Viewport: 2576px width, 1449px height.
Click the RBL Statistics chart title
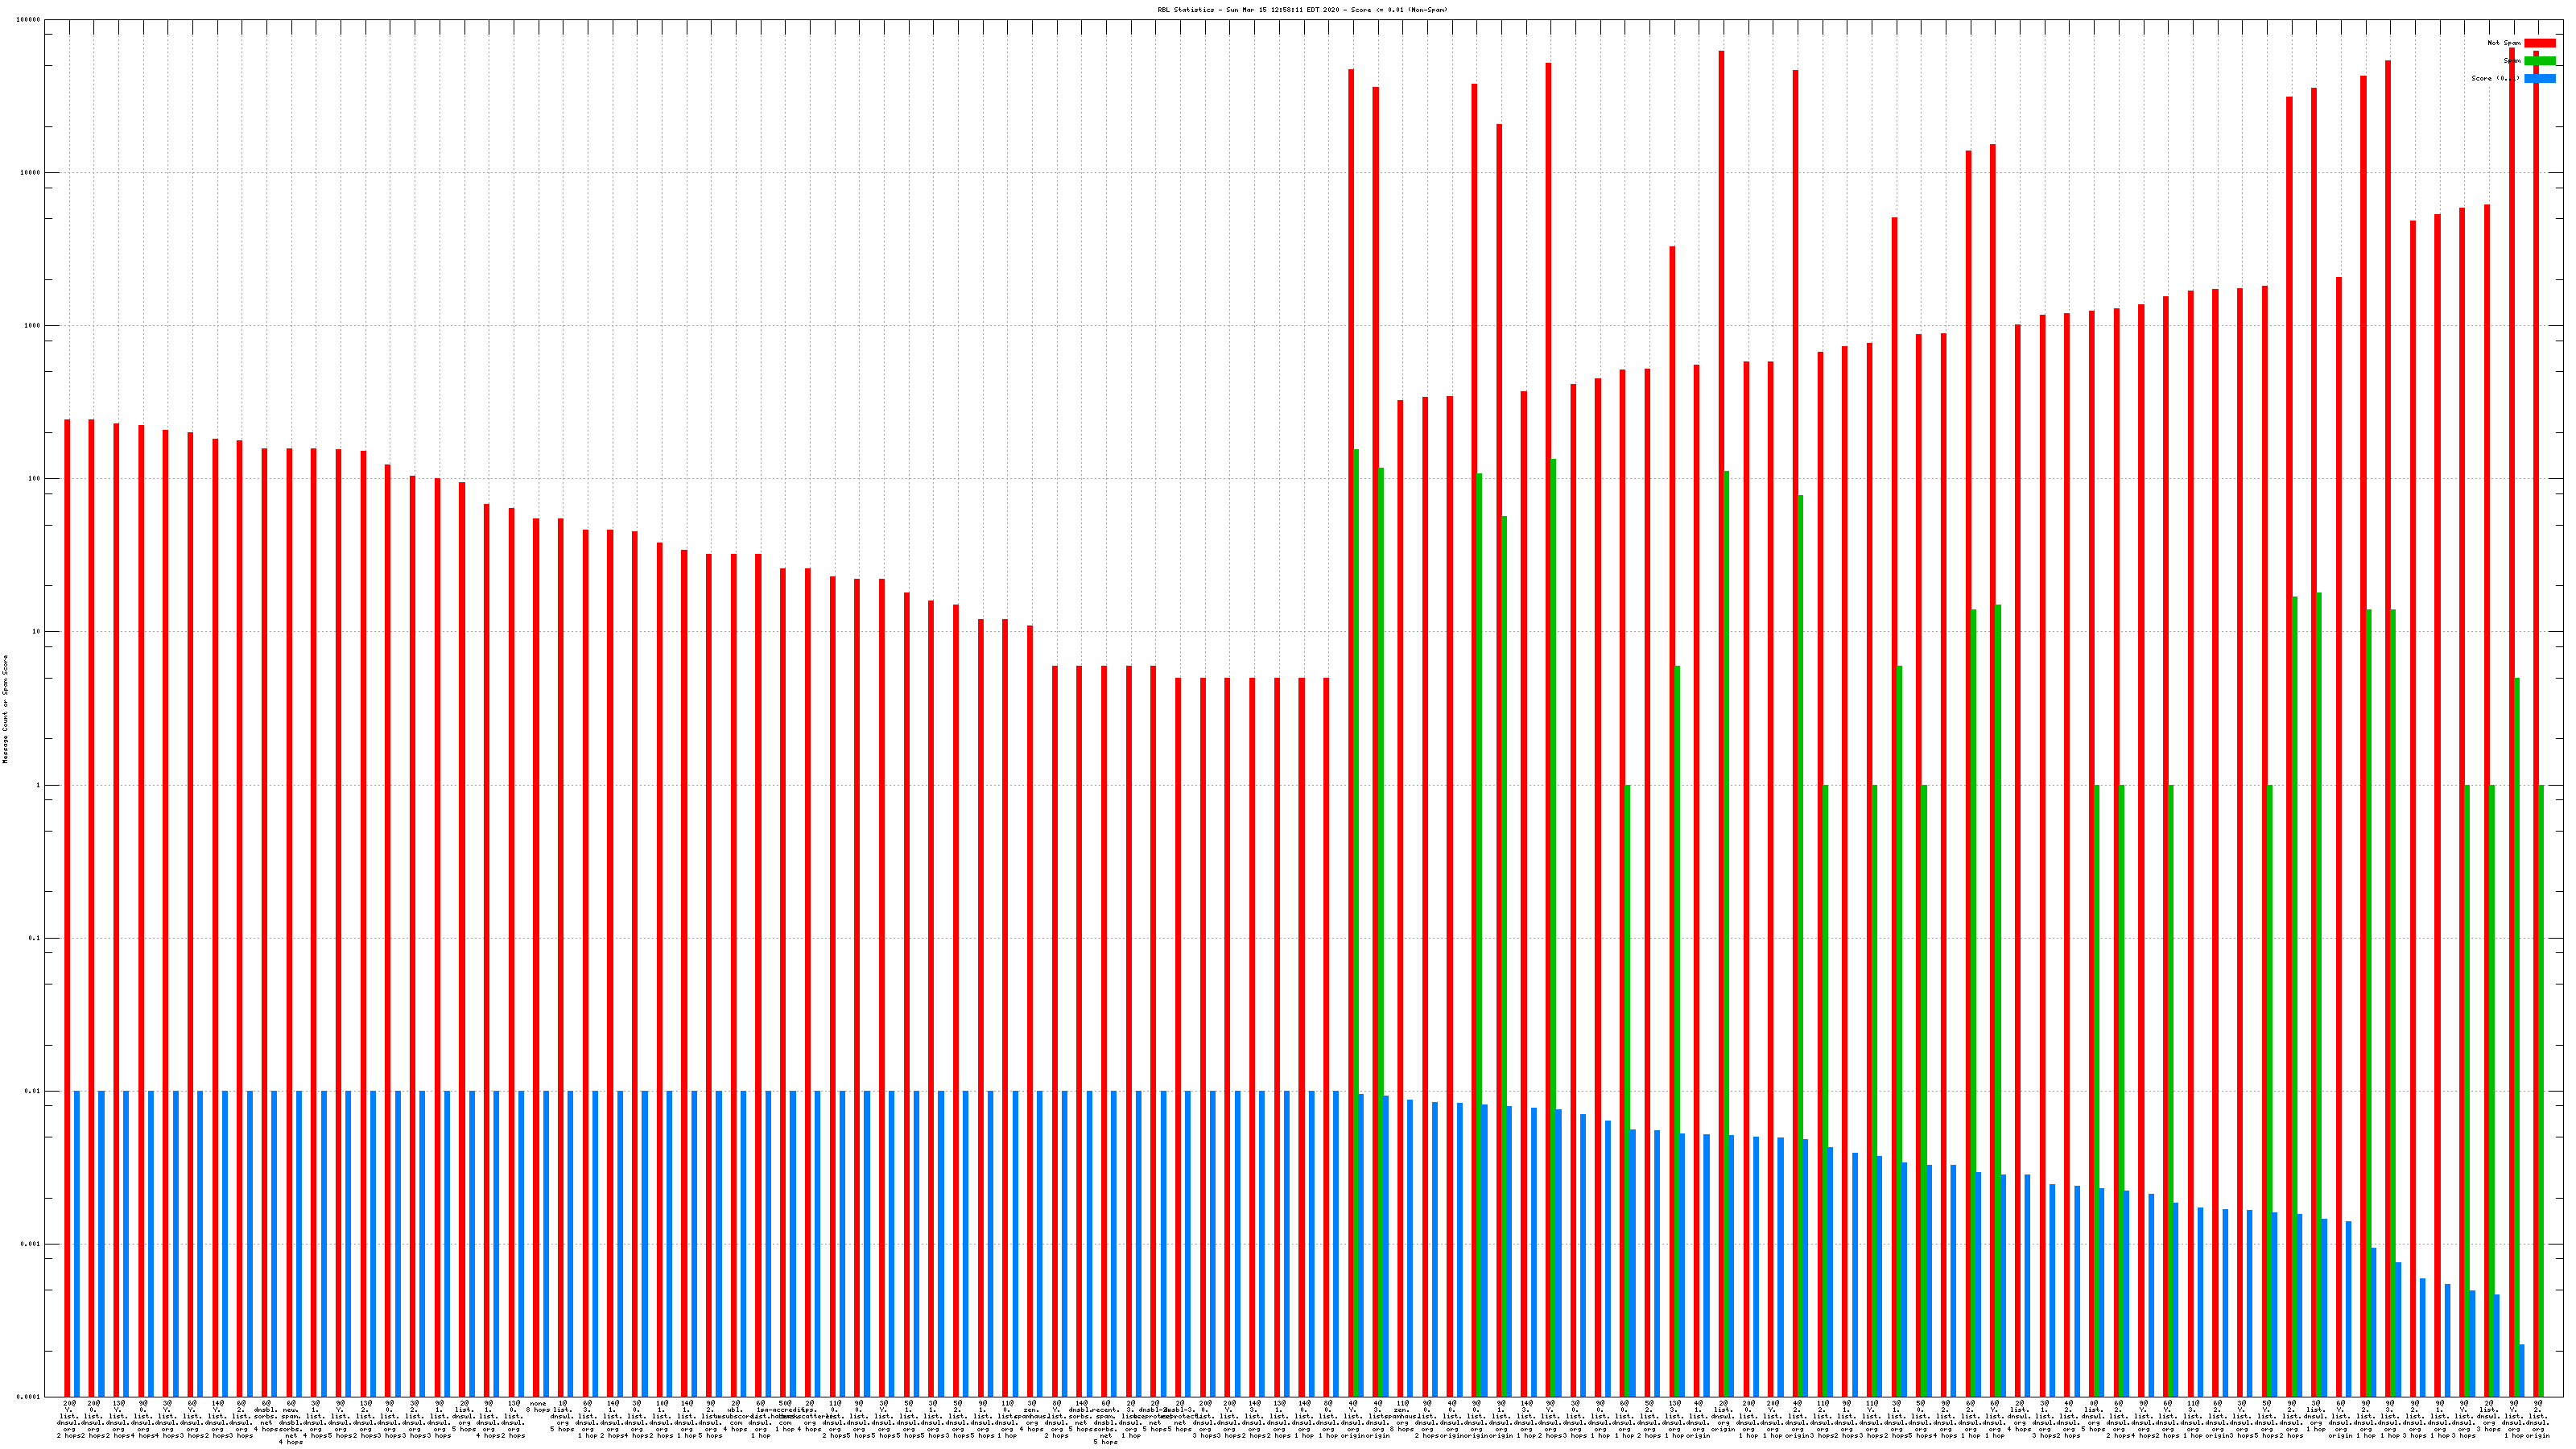pyautogui.click(x=1302, y=10)
